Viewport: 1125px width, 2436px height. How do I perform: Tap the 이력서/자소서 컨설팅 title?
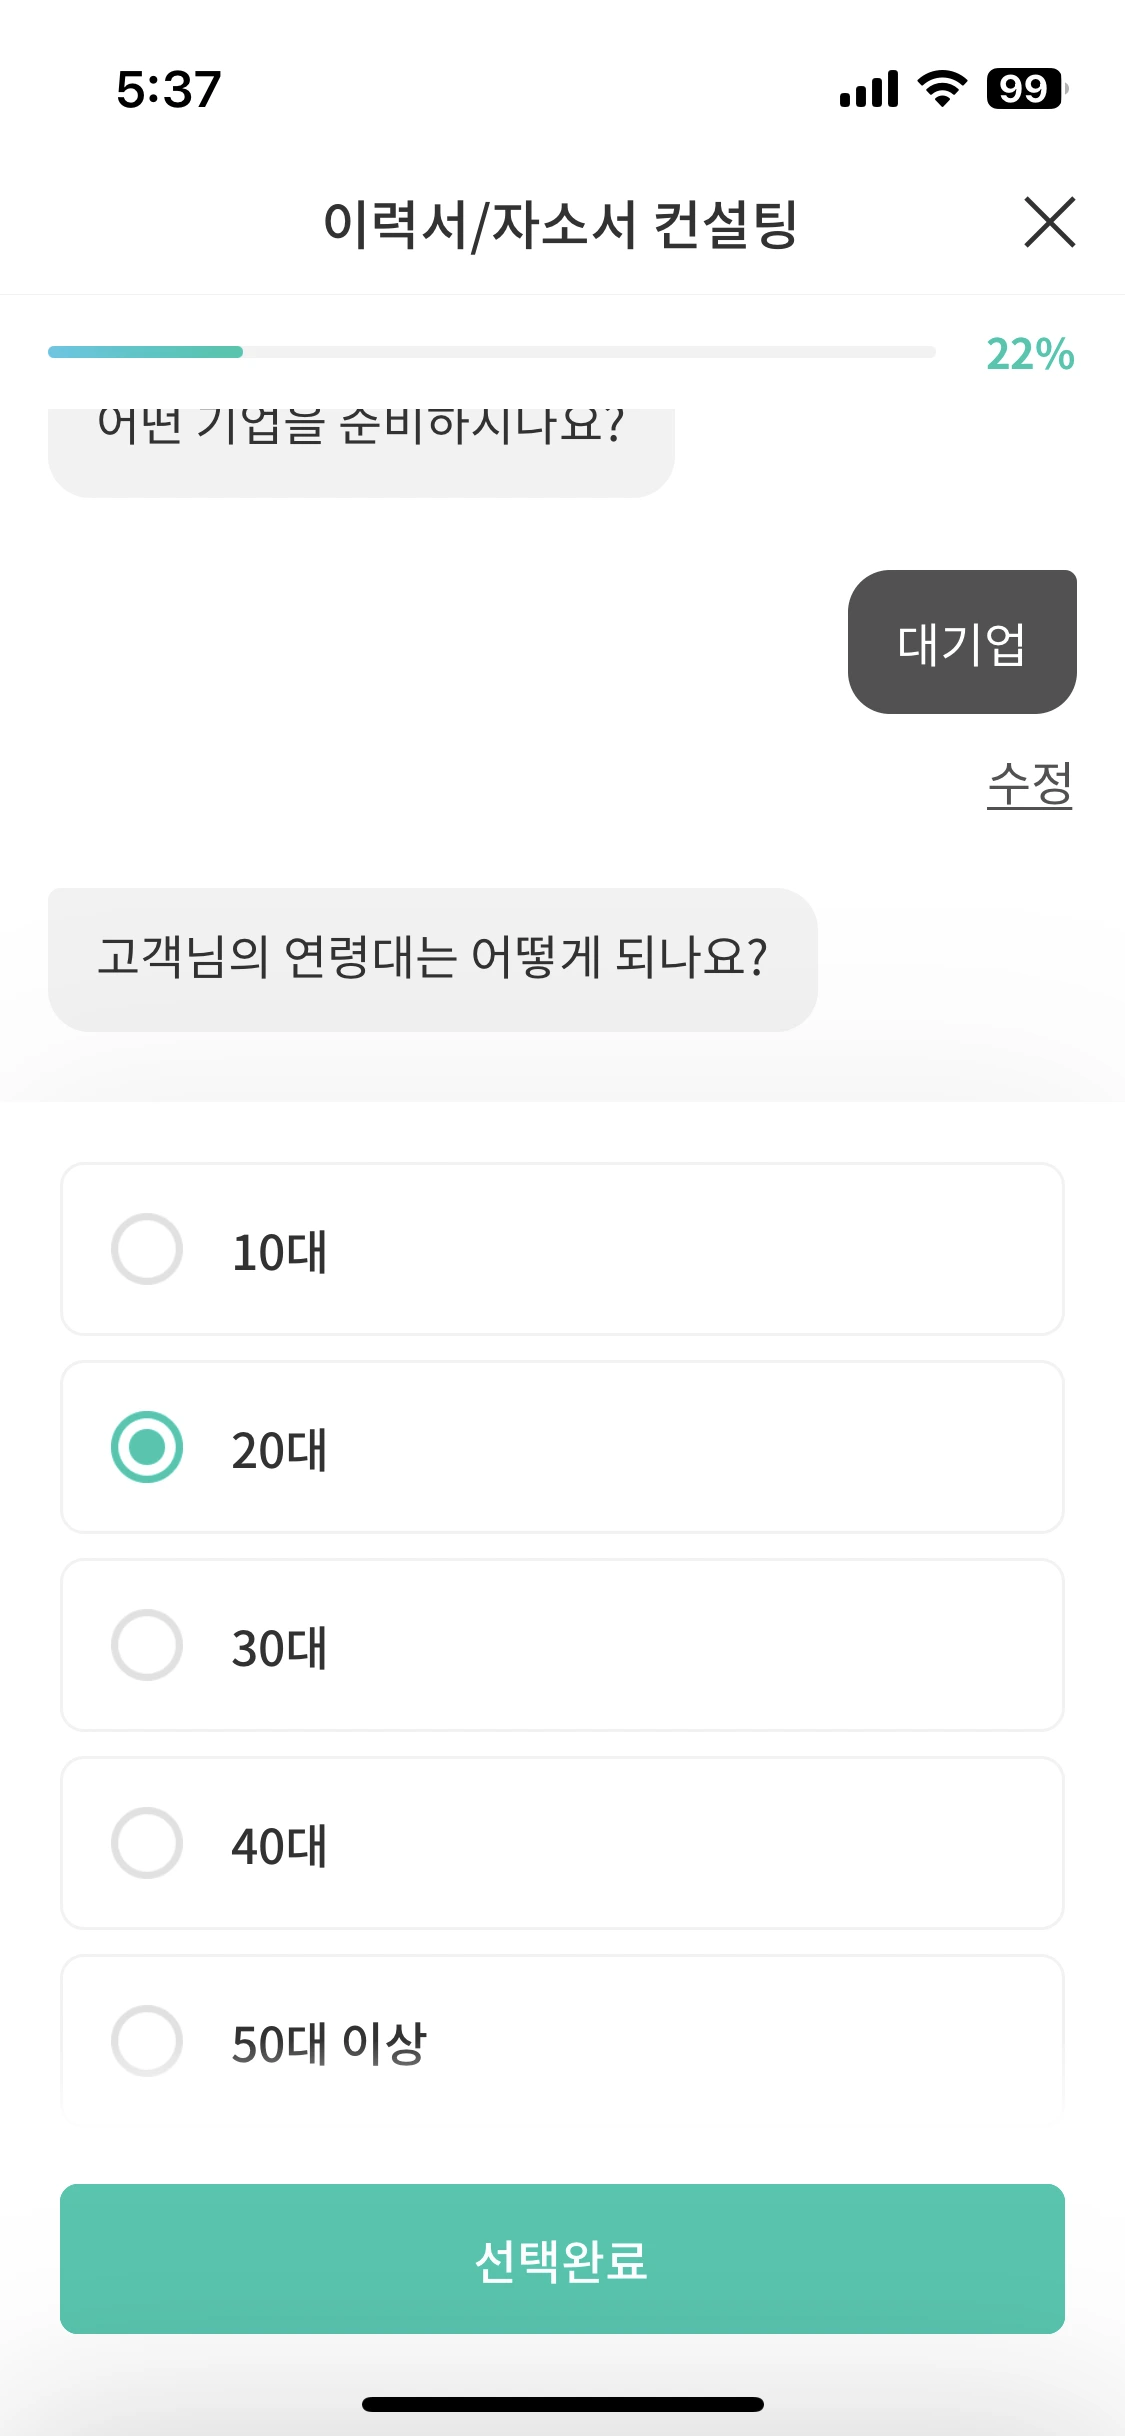tap(560, 224)
